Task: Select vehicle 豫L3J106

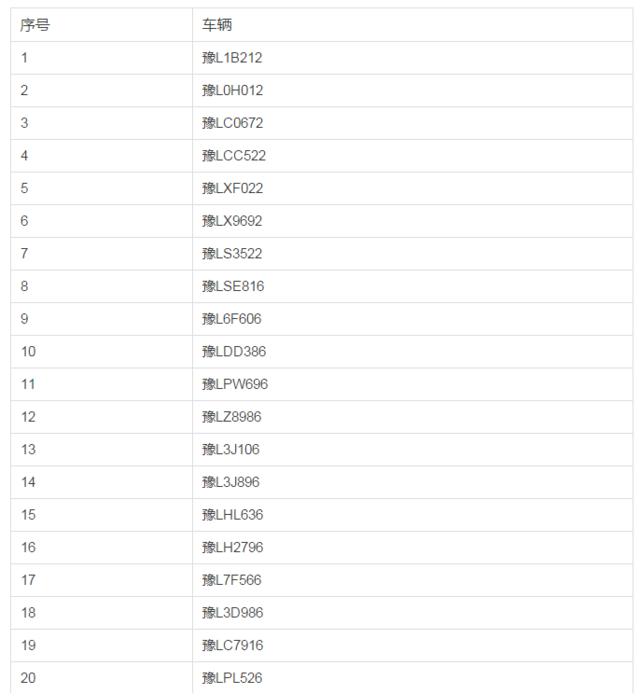Action: click(230, 449)
